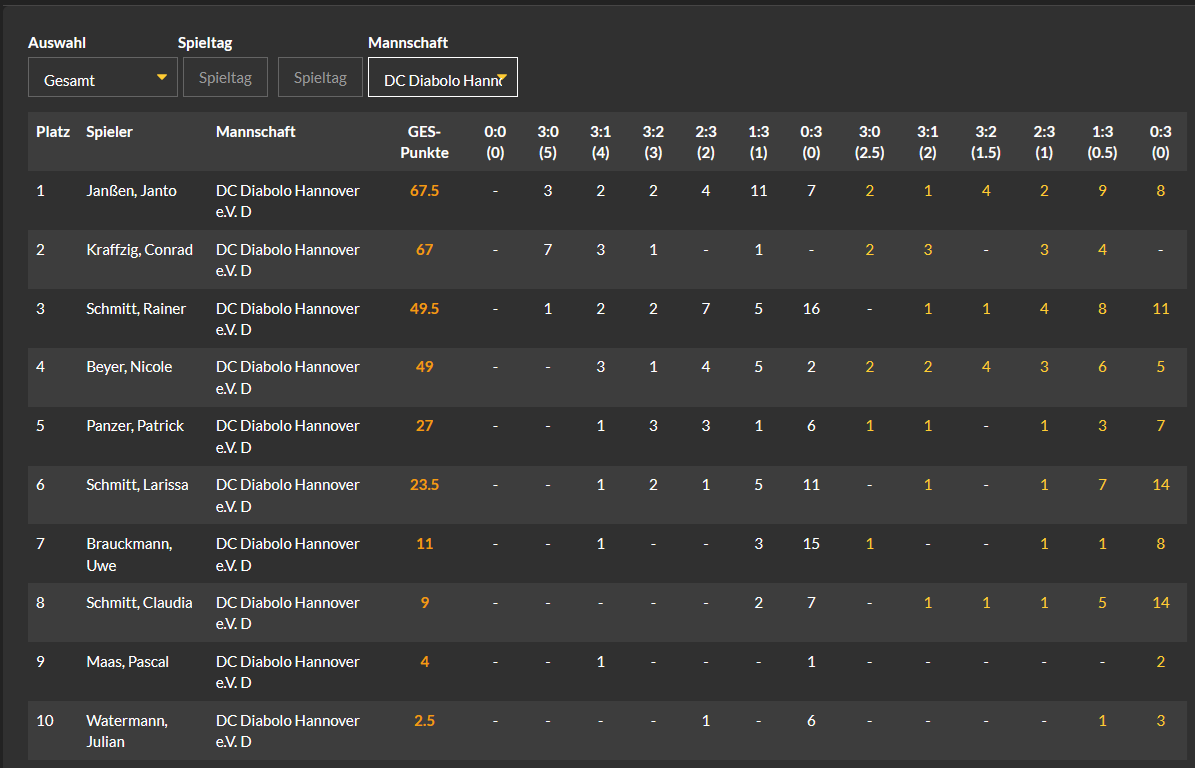Screen dimensions: 1195x768
Task: Click the Platz column header
Action: [x=53, y=132]
